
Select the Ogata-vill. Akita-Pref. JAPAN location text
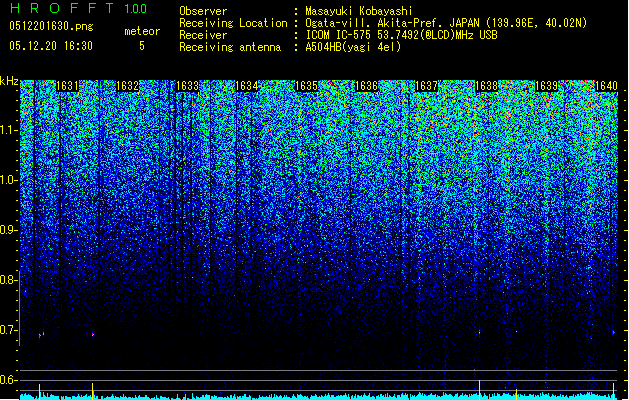(x=446, y=23)
